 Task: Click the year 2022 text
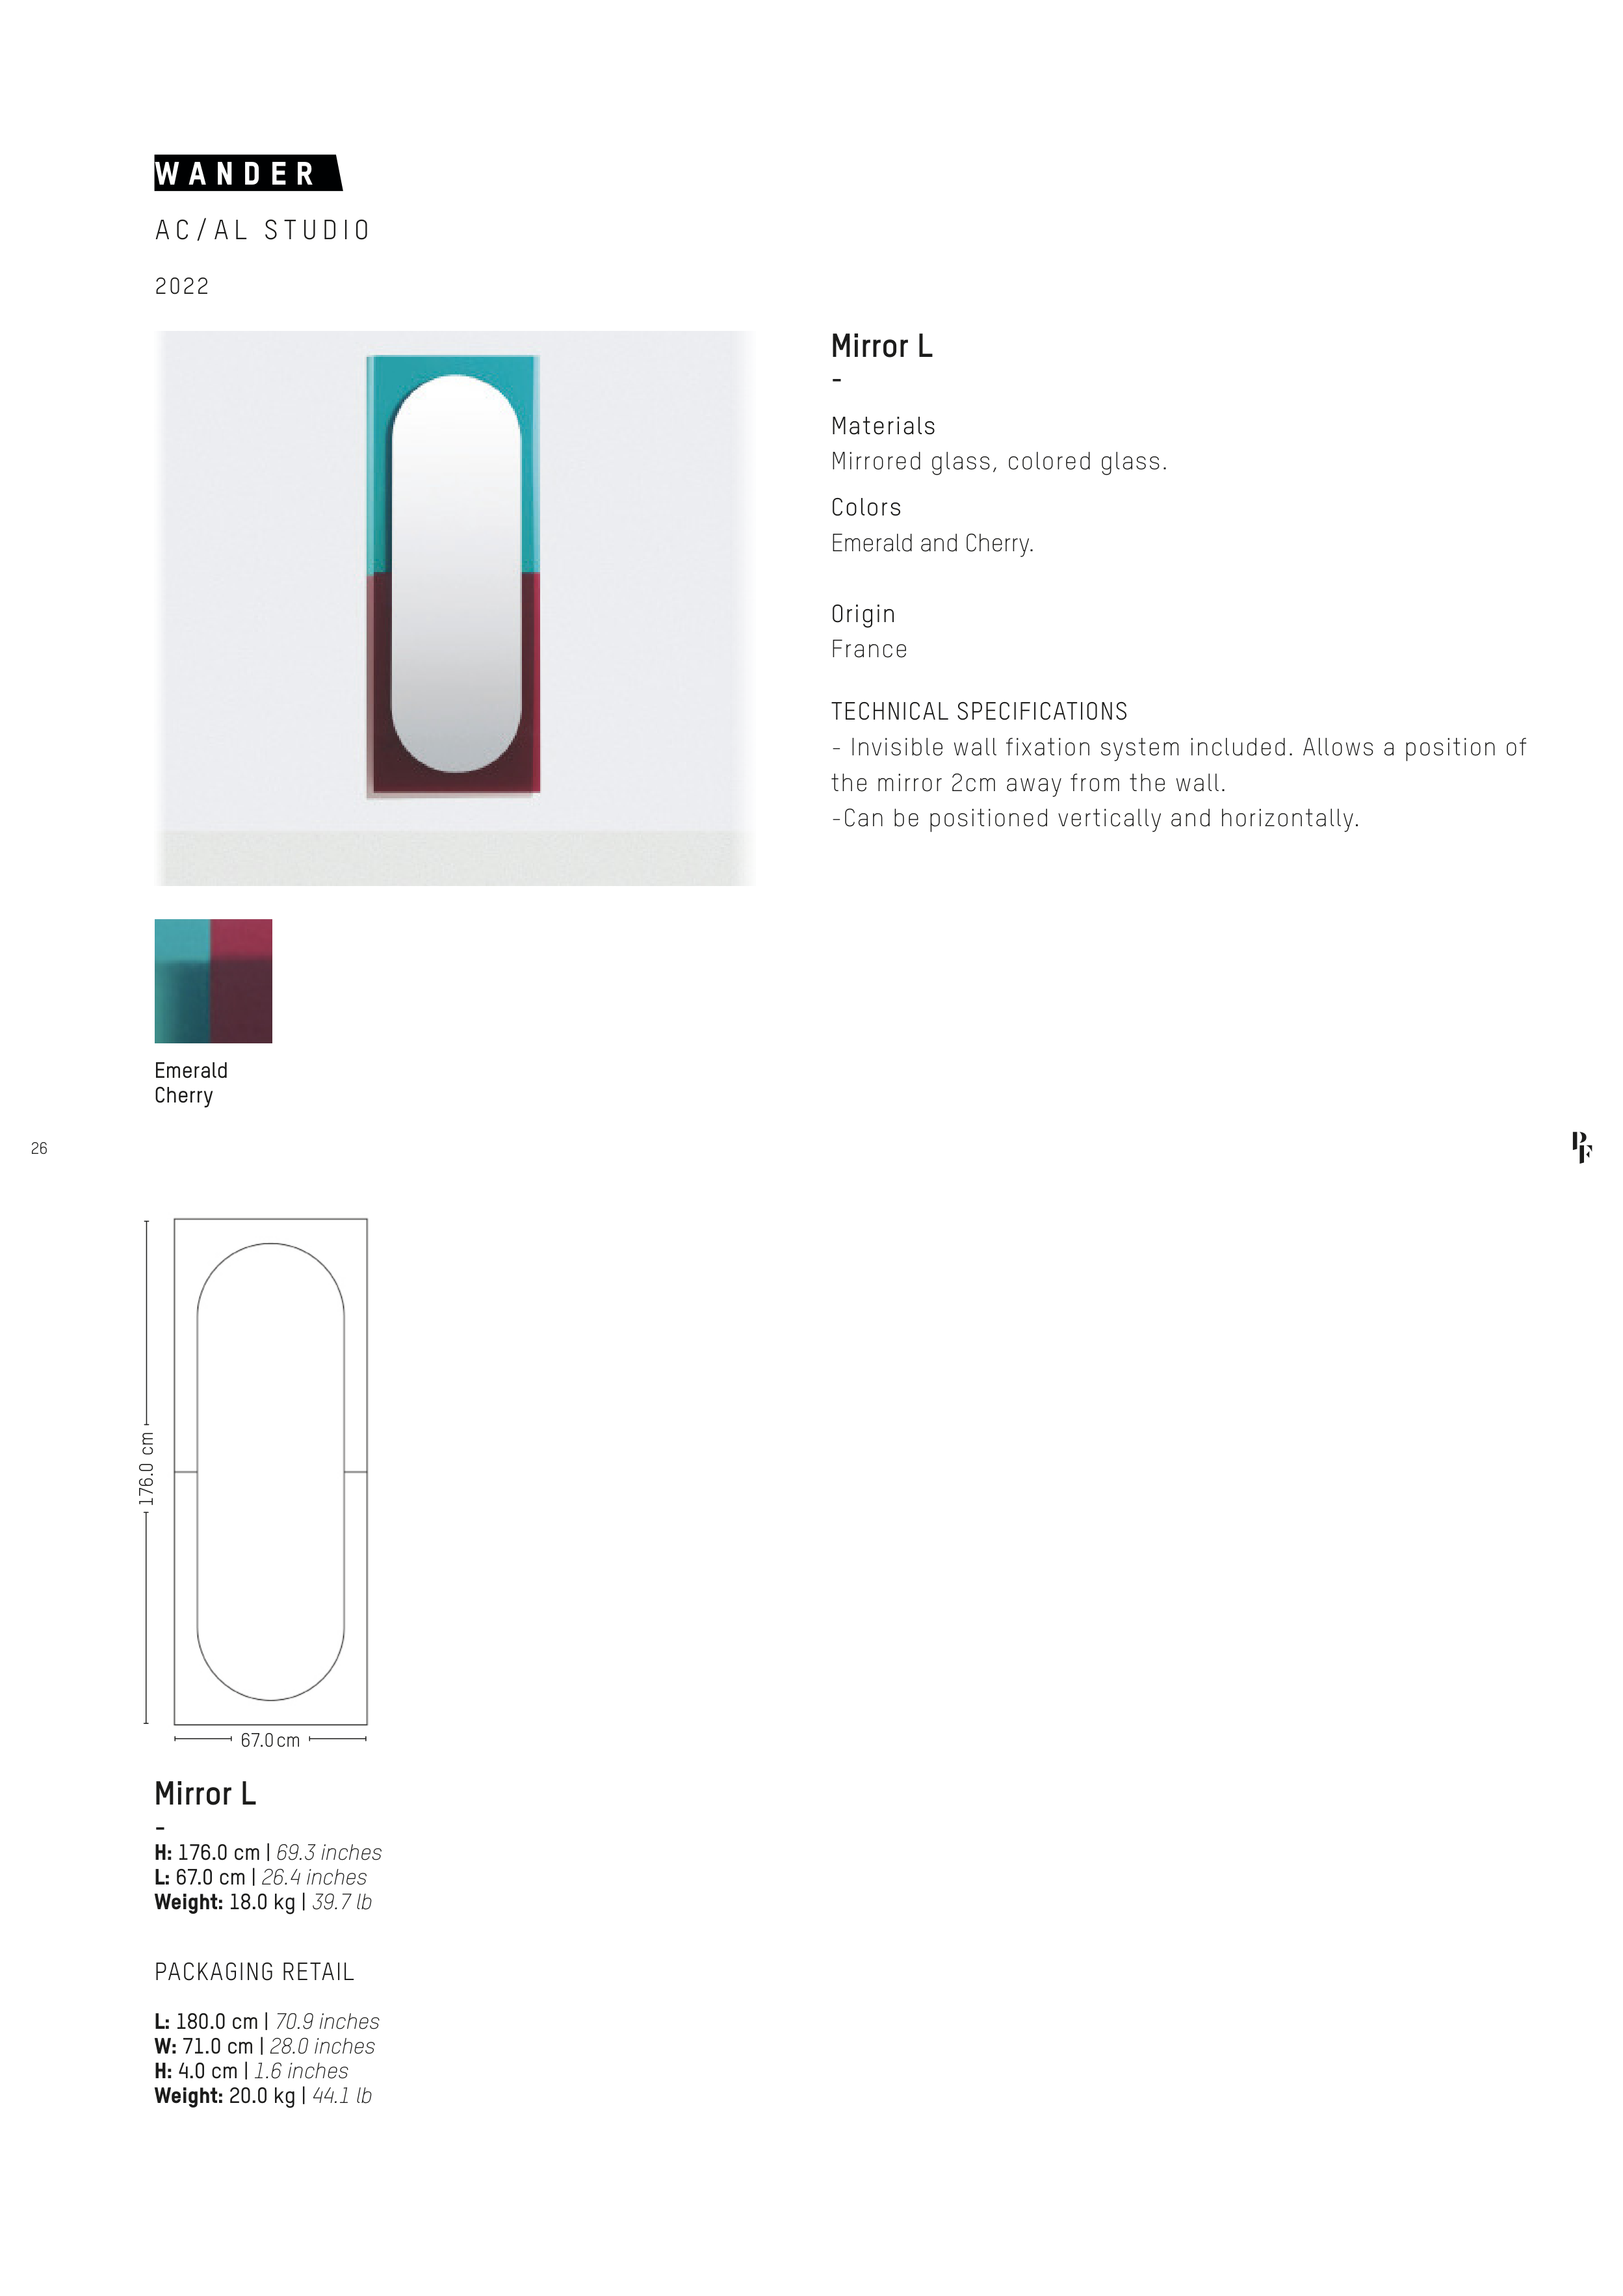tap(182, 286)
